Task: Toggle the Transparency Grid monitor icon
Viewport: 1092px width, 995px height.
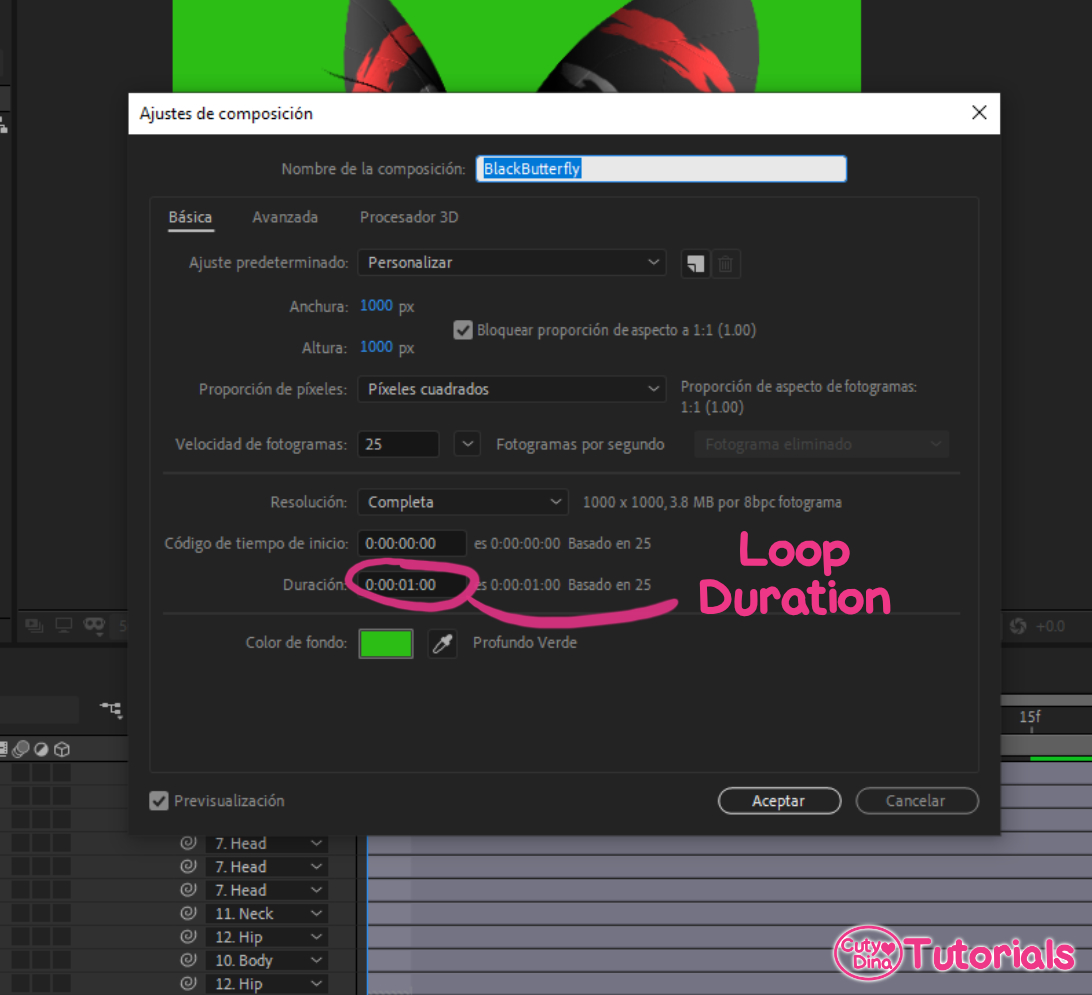Action: (64, 623)
